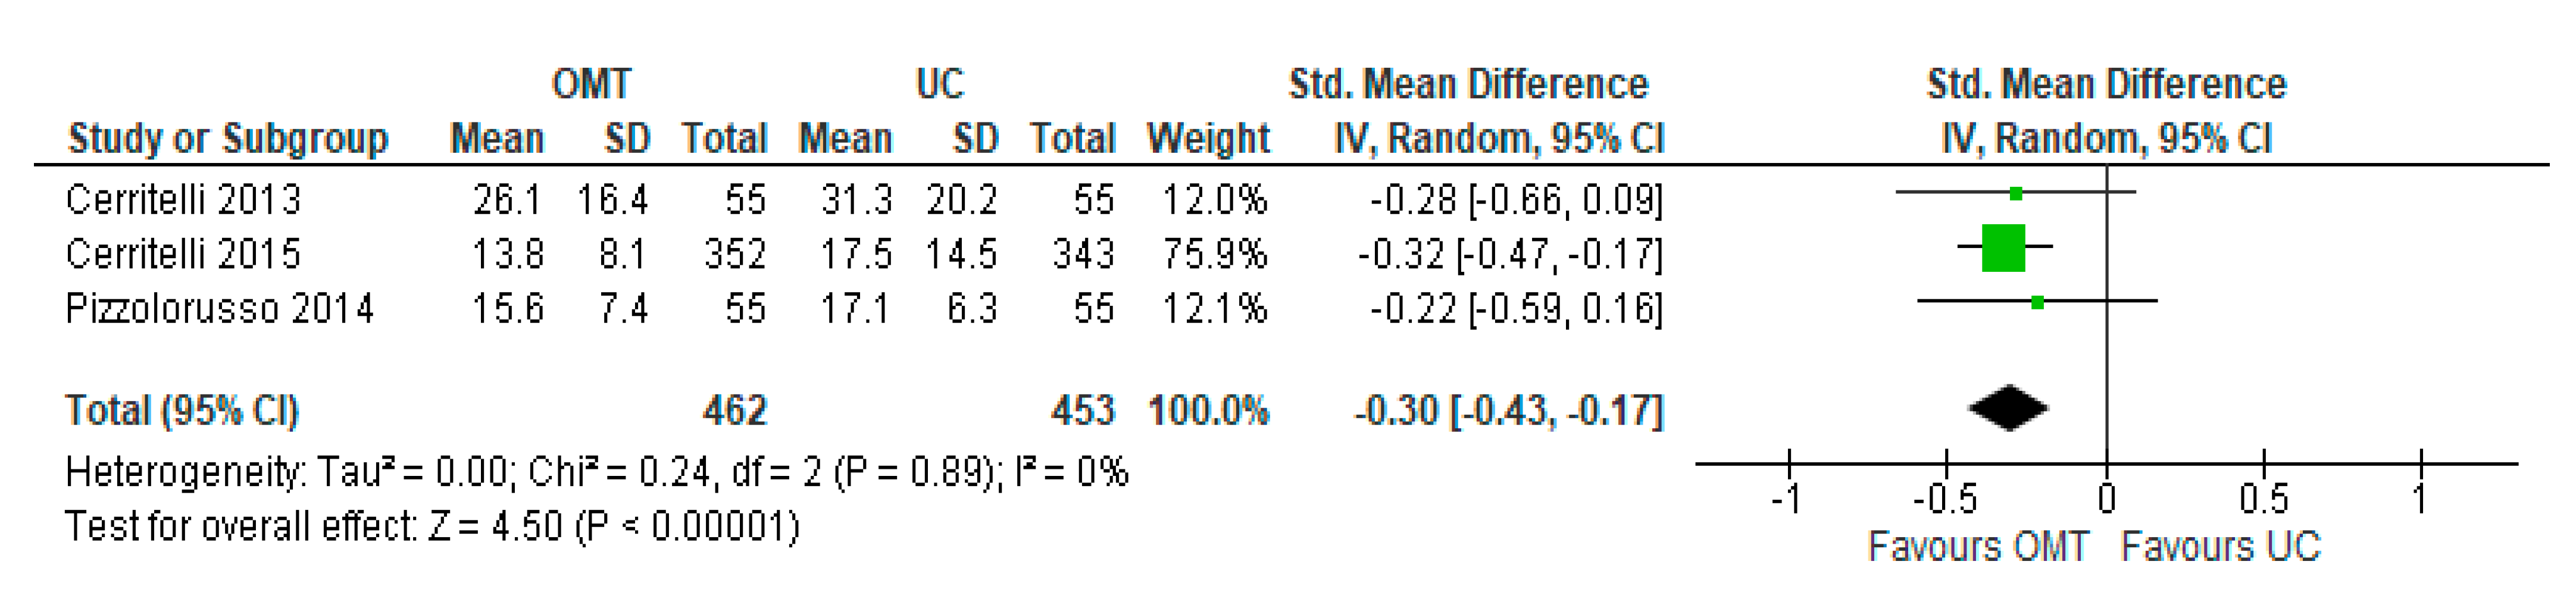Click the 'Weight' column header
Screen dimensions: 2576x605
click(x=1208, y=138)
